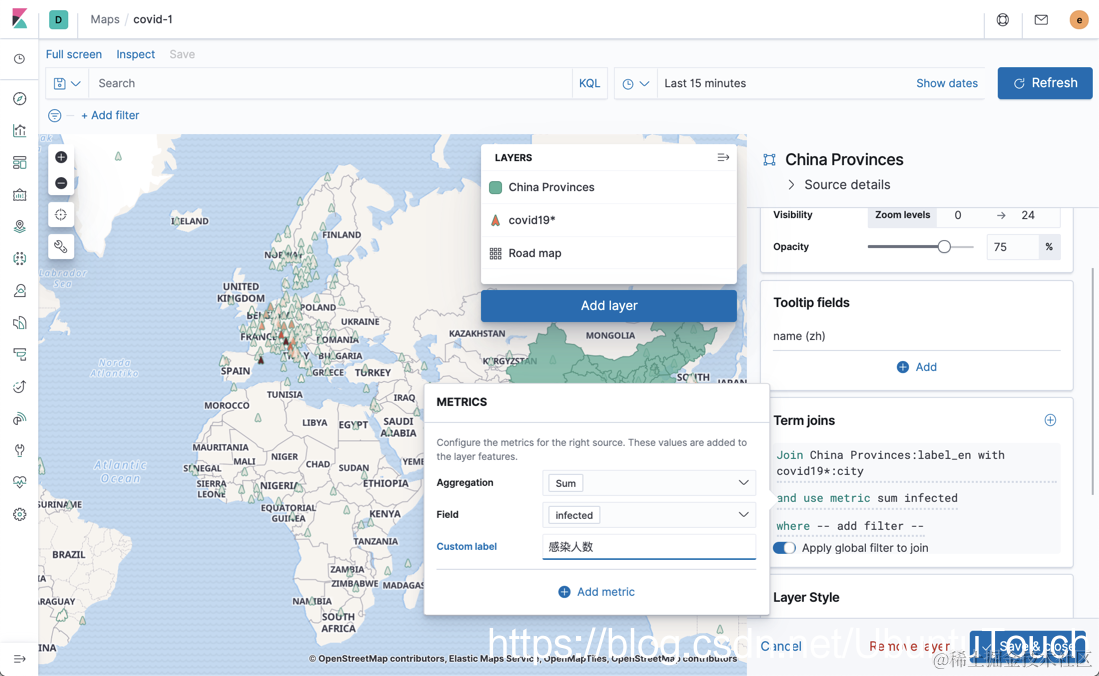Image resolution: width=1099 pixels, height=676 pixels.
Task: Click the opacity value field 75
Action: click(x=1012, y=247)
